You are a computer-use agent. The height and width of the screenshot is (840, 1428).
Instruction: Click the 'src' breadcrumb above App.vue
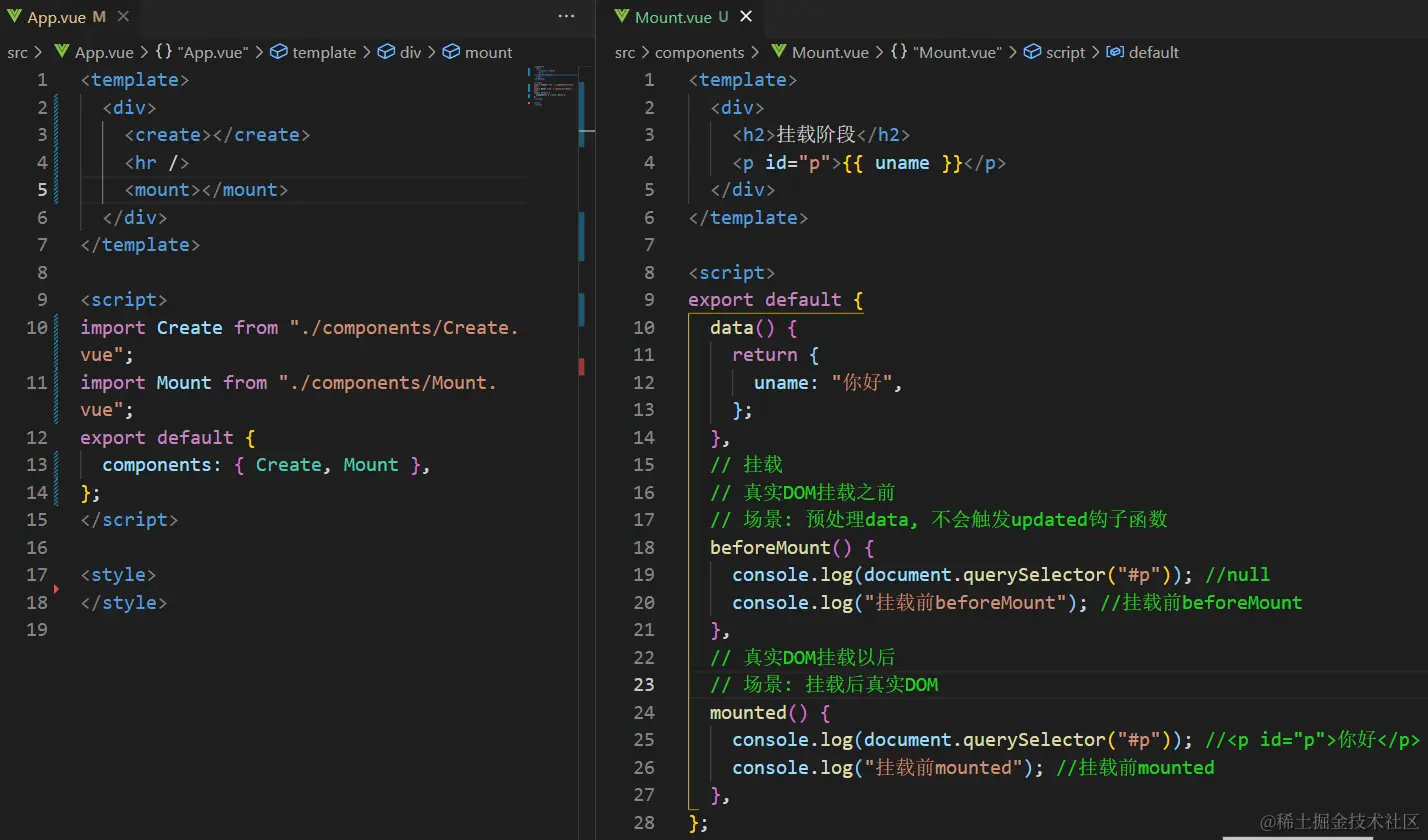[18, 52]
